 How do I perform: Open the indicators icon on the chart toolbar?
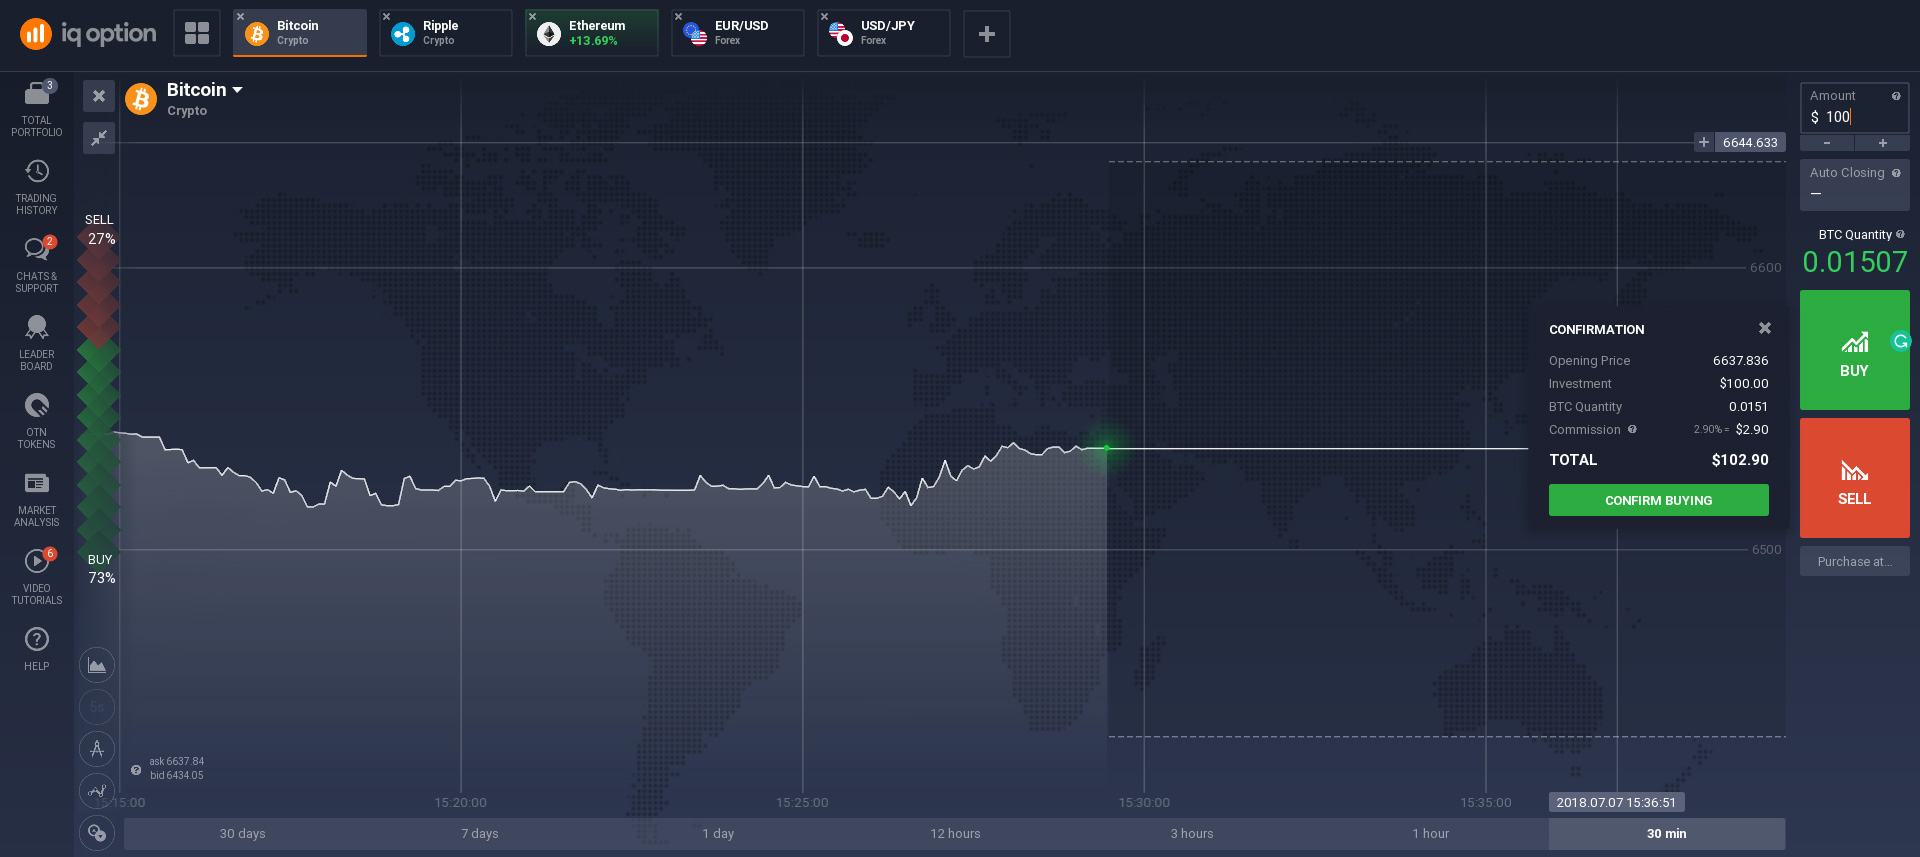[x=97, y=791]
